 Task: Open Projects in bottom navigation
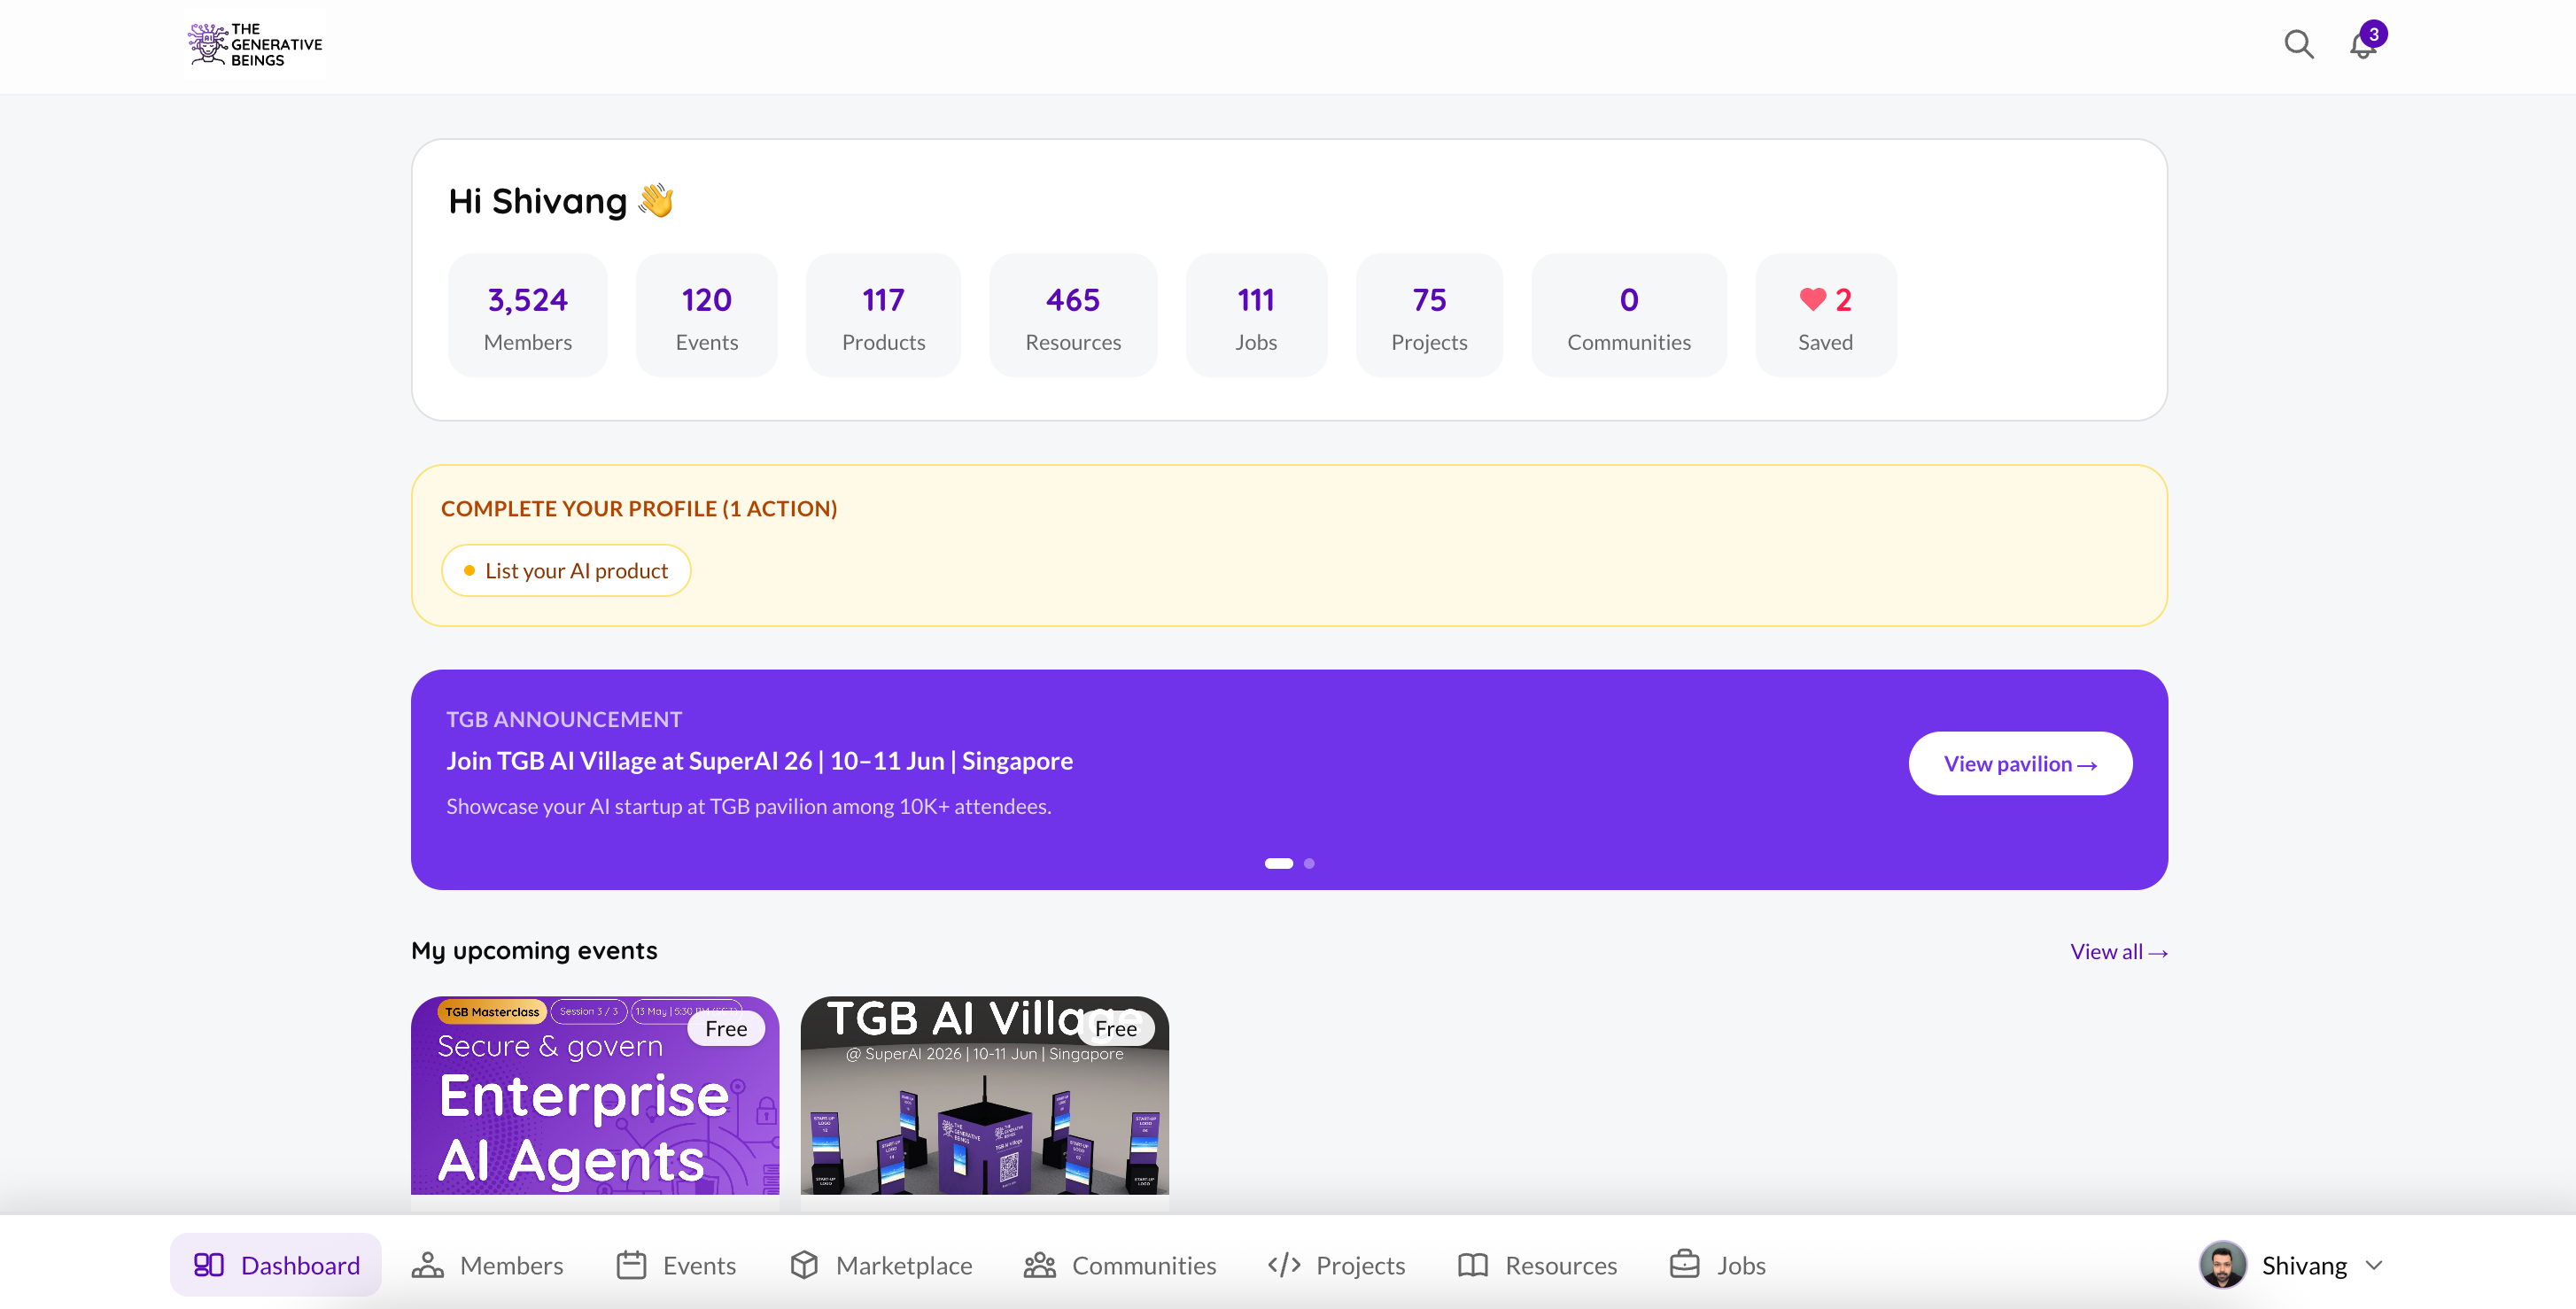click(1336, 1264)
